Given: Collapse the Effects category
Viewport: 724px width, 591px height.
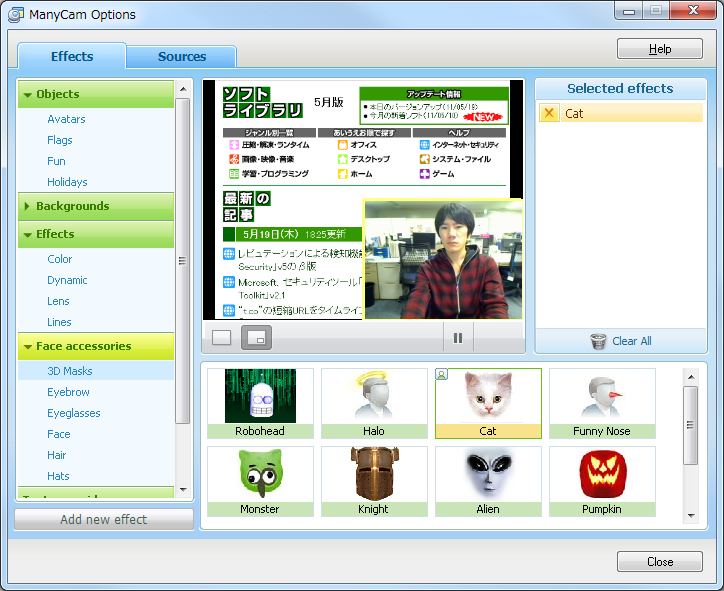Looking at the screenshot, I should (x=96, y=234).
